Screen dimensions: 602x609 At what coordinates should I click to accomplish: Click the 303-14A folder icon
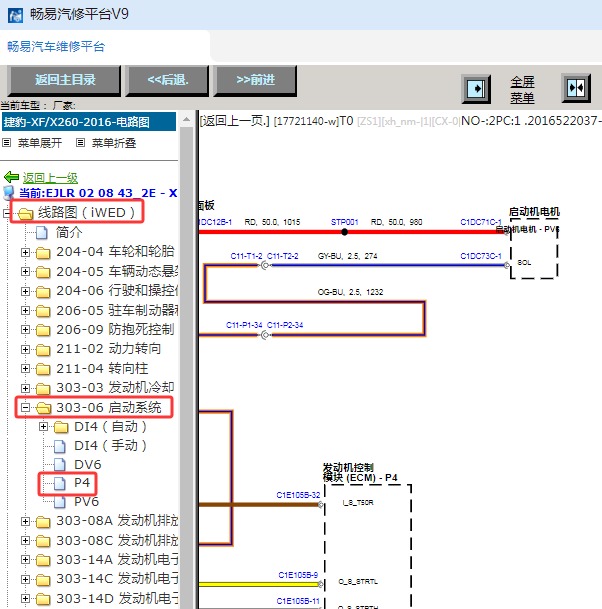coord(43,560)
